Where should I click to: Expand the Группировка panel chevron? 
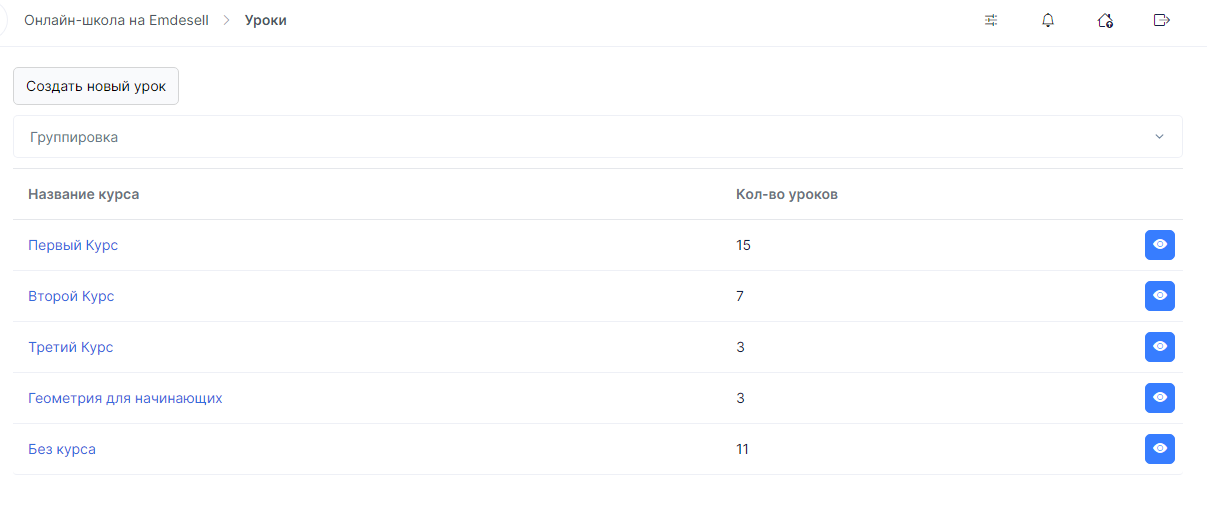pyautogui.click(x=1159, y=137)
